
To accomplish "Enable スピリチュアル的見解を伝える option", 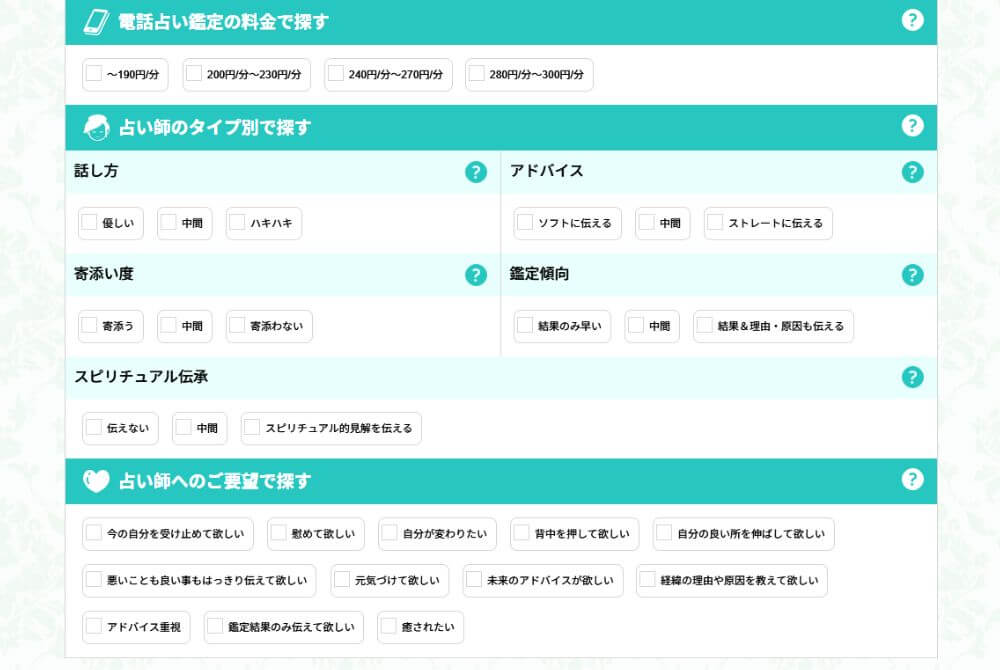I will pyautogui.click(x=250, y=428).
